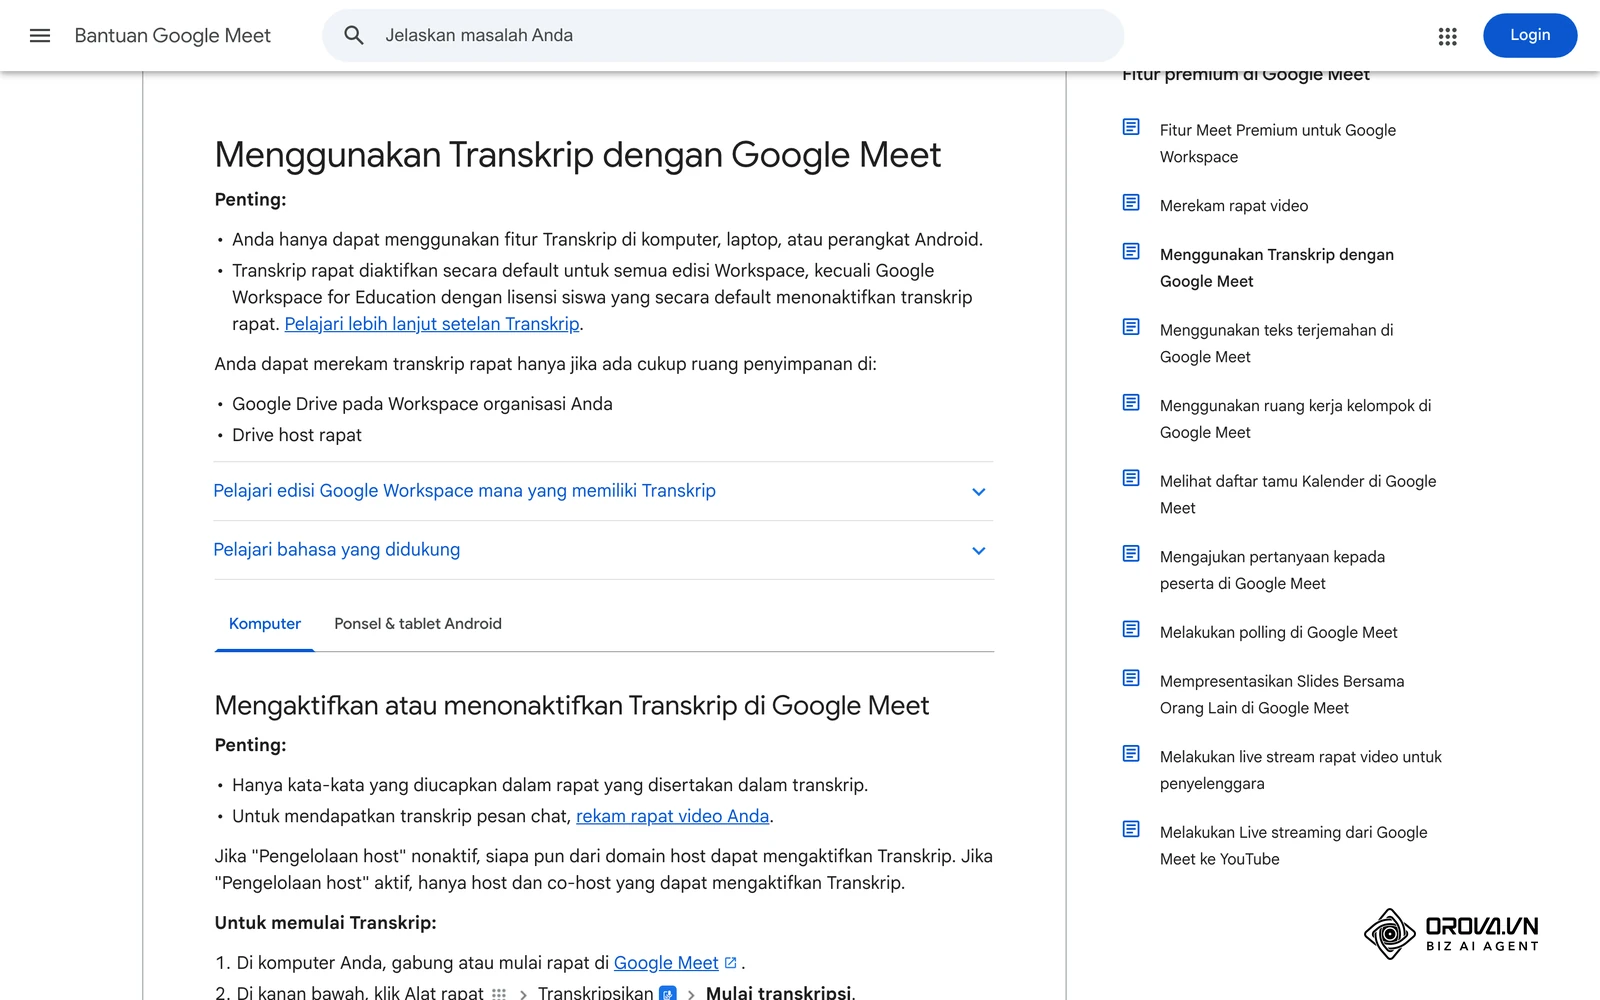Screen dimensions: 1600x1000
Task: Open the Google Meet link in step 1
Action: tap(666, 963)
